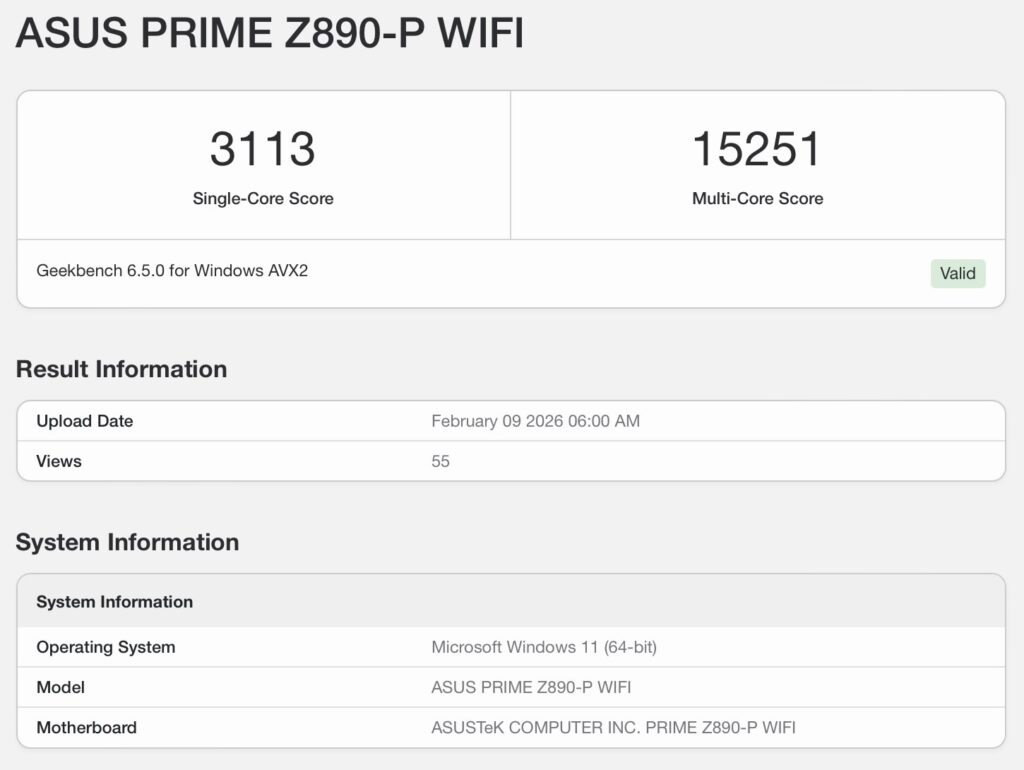
Task: Click the Result Information heading
Action: (121, 369)
